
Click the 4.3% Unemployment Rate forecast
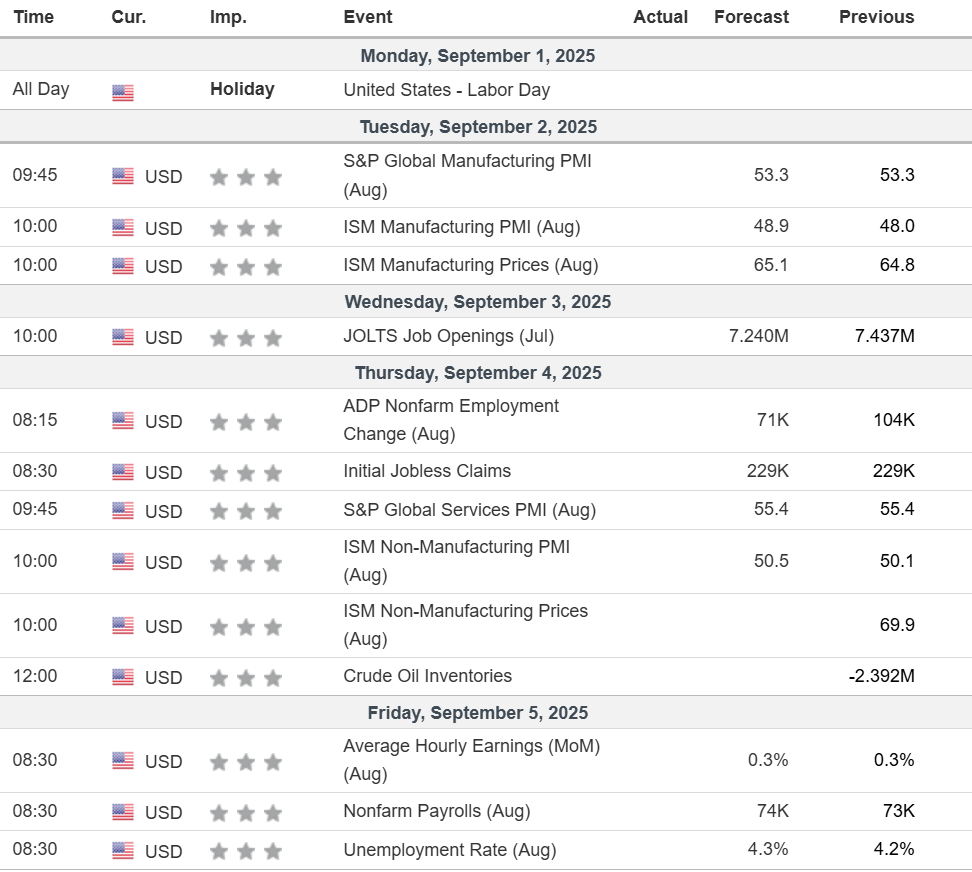768,849
